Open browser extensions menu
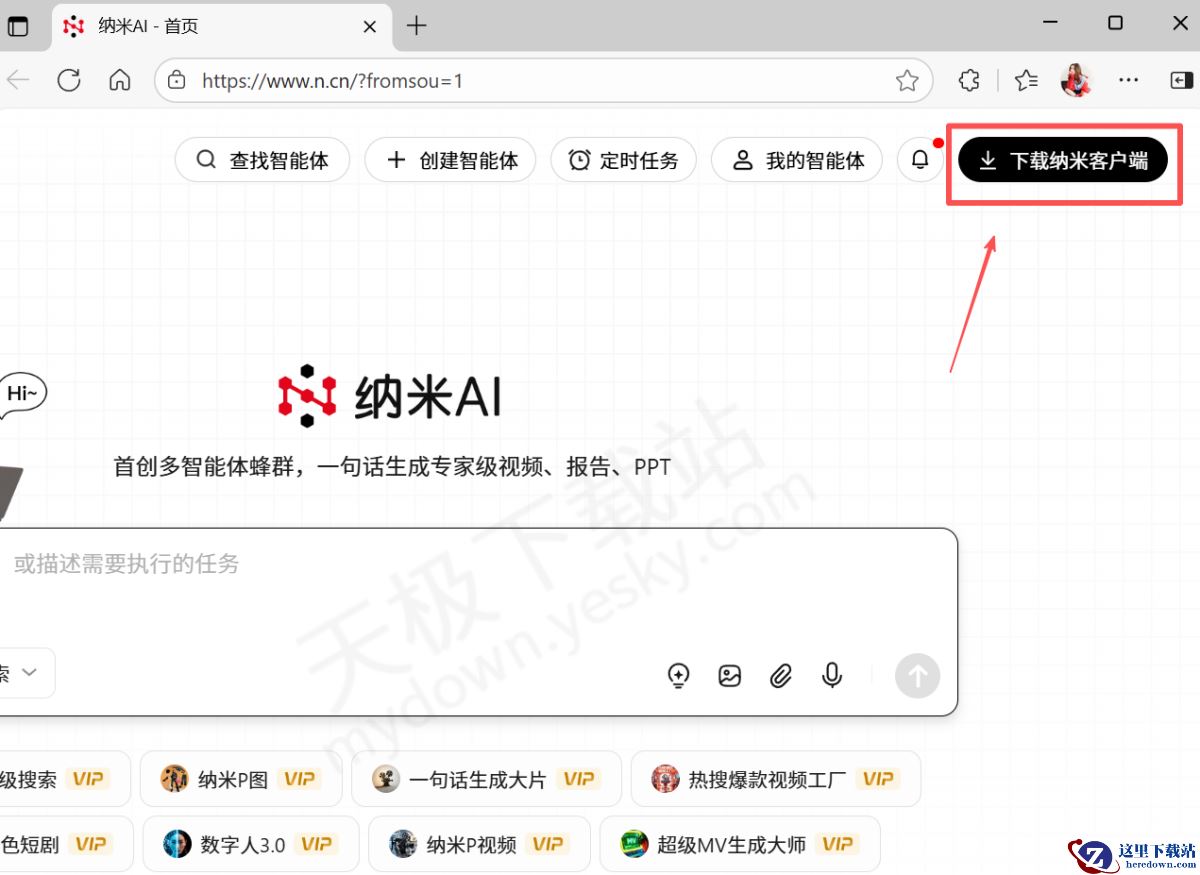 [x=969, y=80]
